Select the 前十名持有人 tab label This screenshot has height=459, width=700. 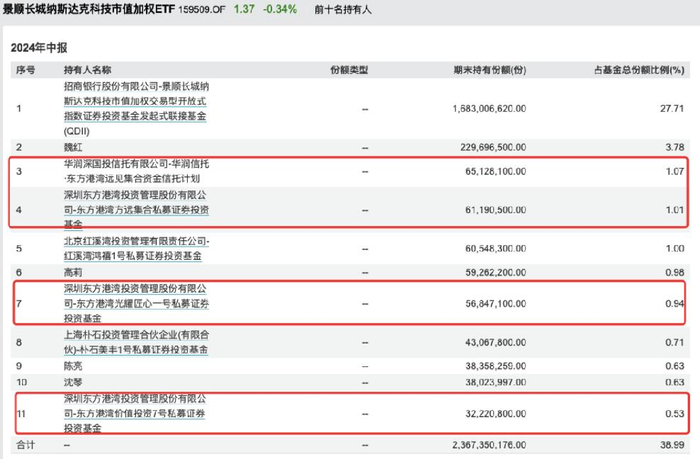[342, 9]
